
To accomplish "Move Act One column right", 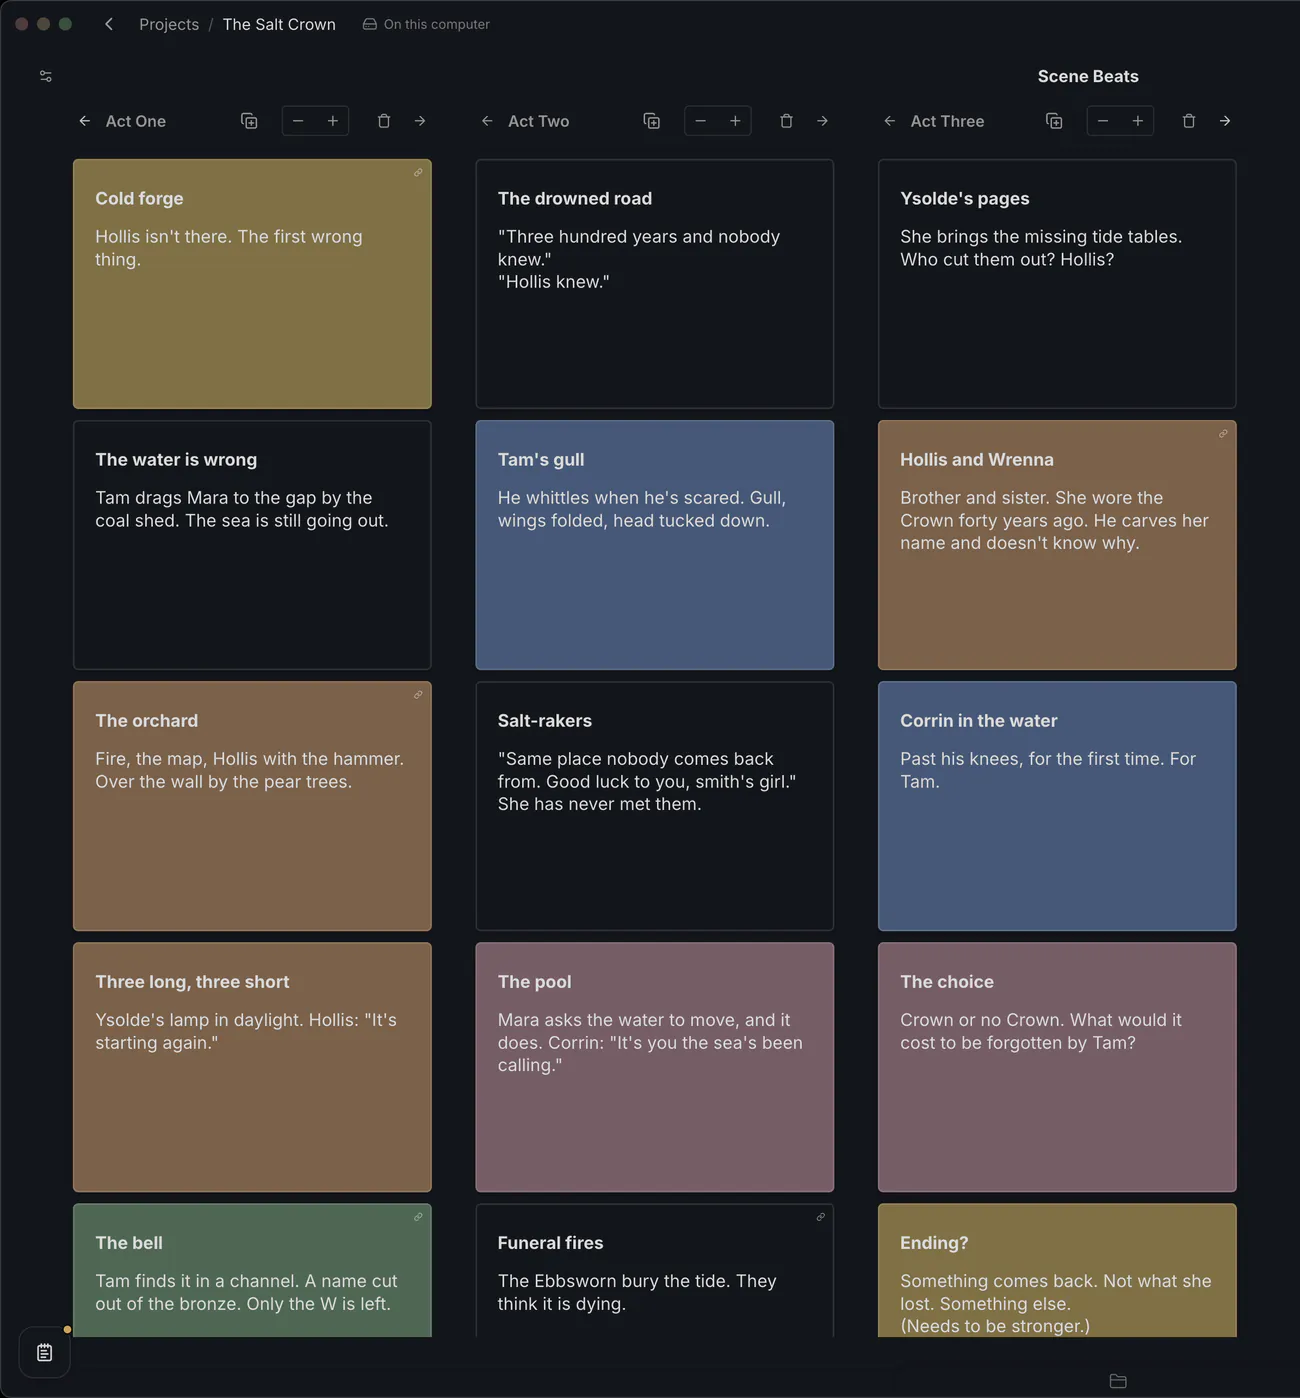I will (420, 121).
